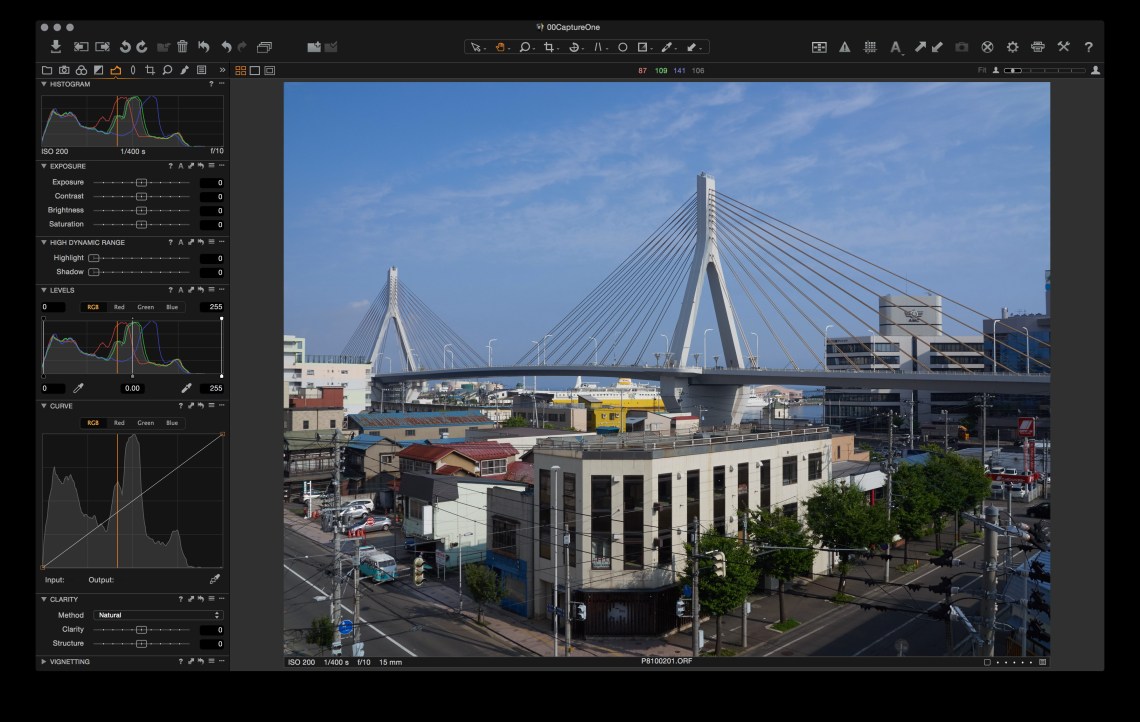Click the curve point picker eyedropper
The width and height of the screenshot is (1140, 722).
(x=214, y=580)
